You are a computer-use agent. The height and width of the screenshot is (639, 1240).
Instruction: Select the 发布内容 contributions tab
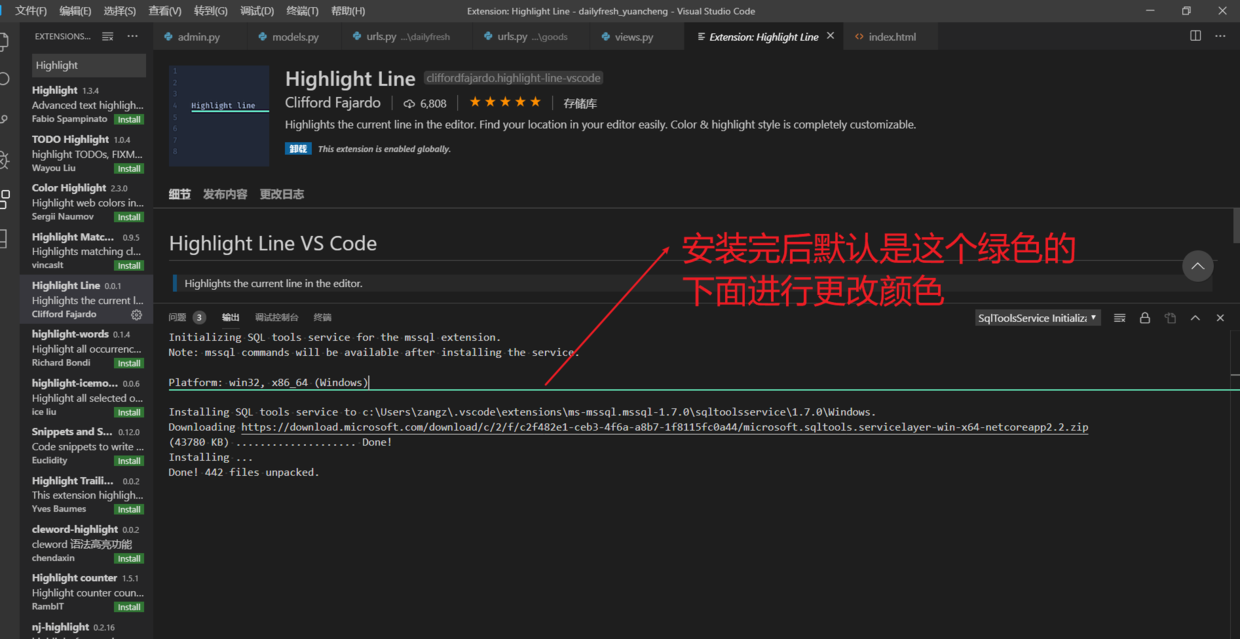225,194
